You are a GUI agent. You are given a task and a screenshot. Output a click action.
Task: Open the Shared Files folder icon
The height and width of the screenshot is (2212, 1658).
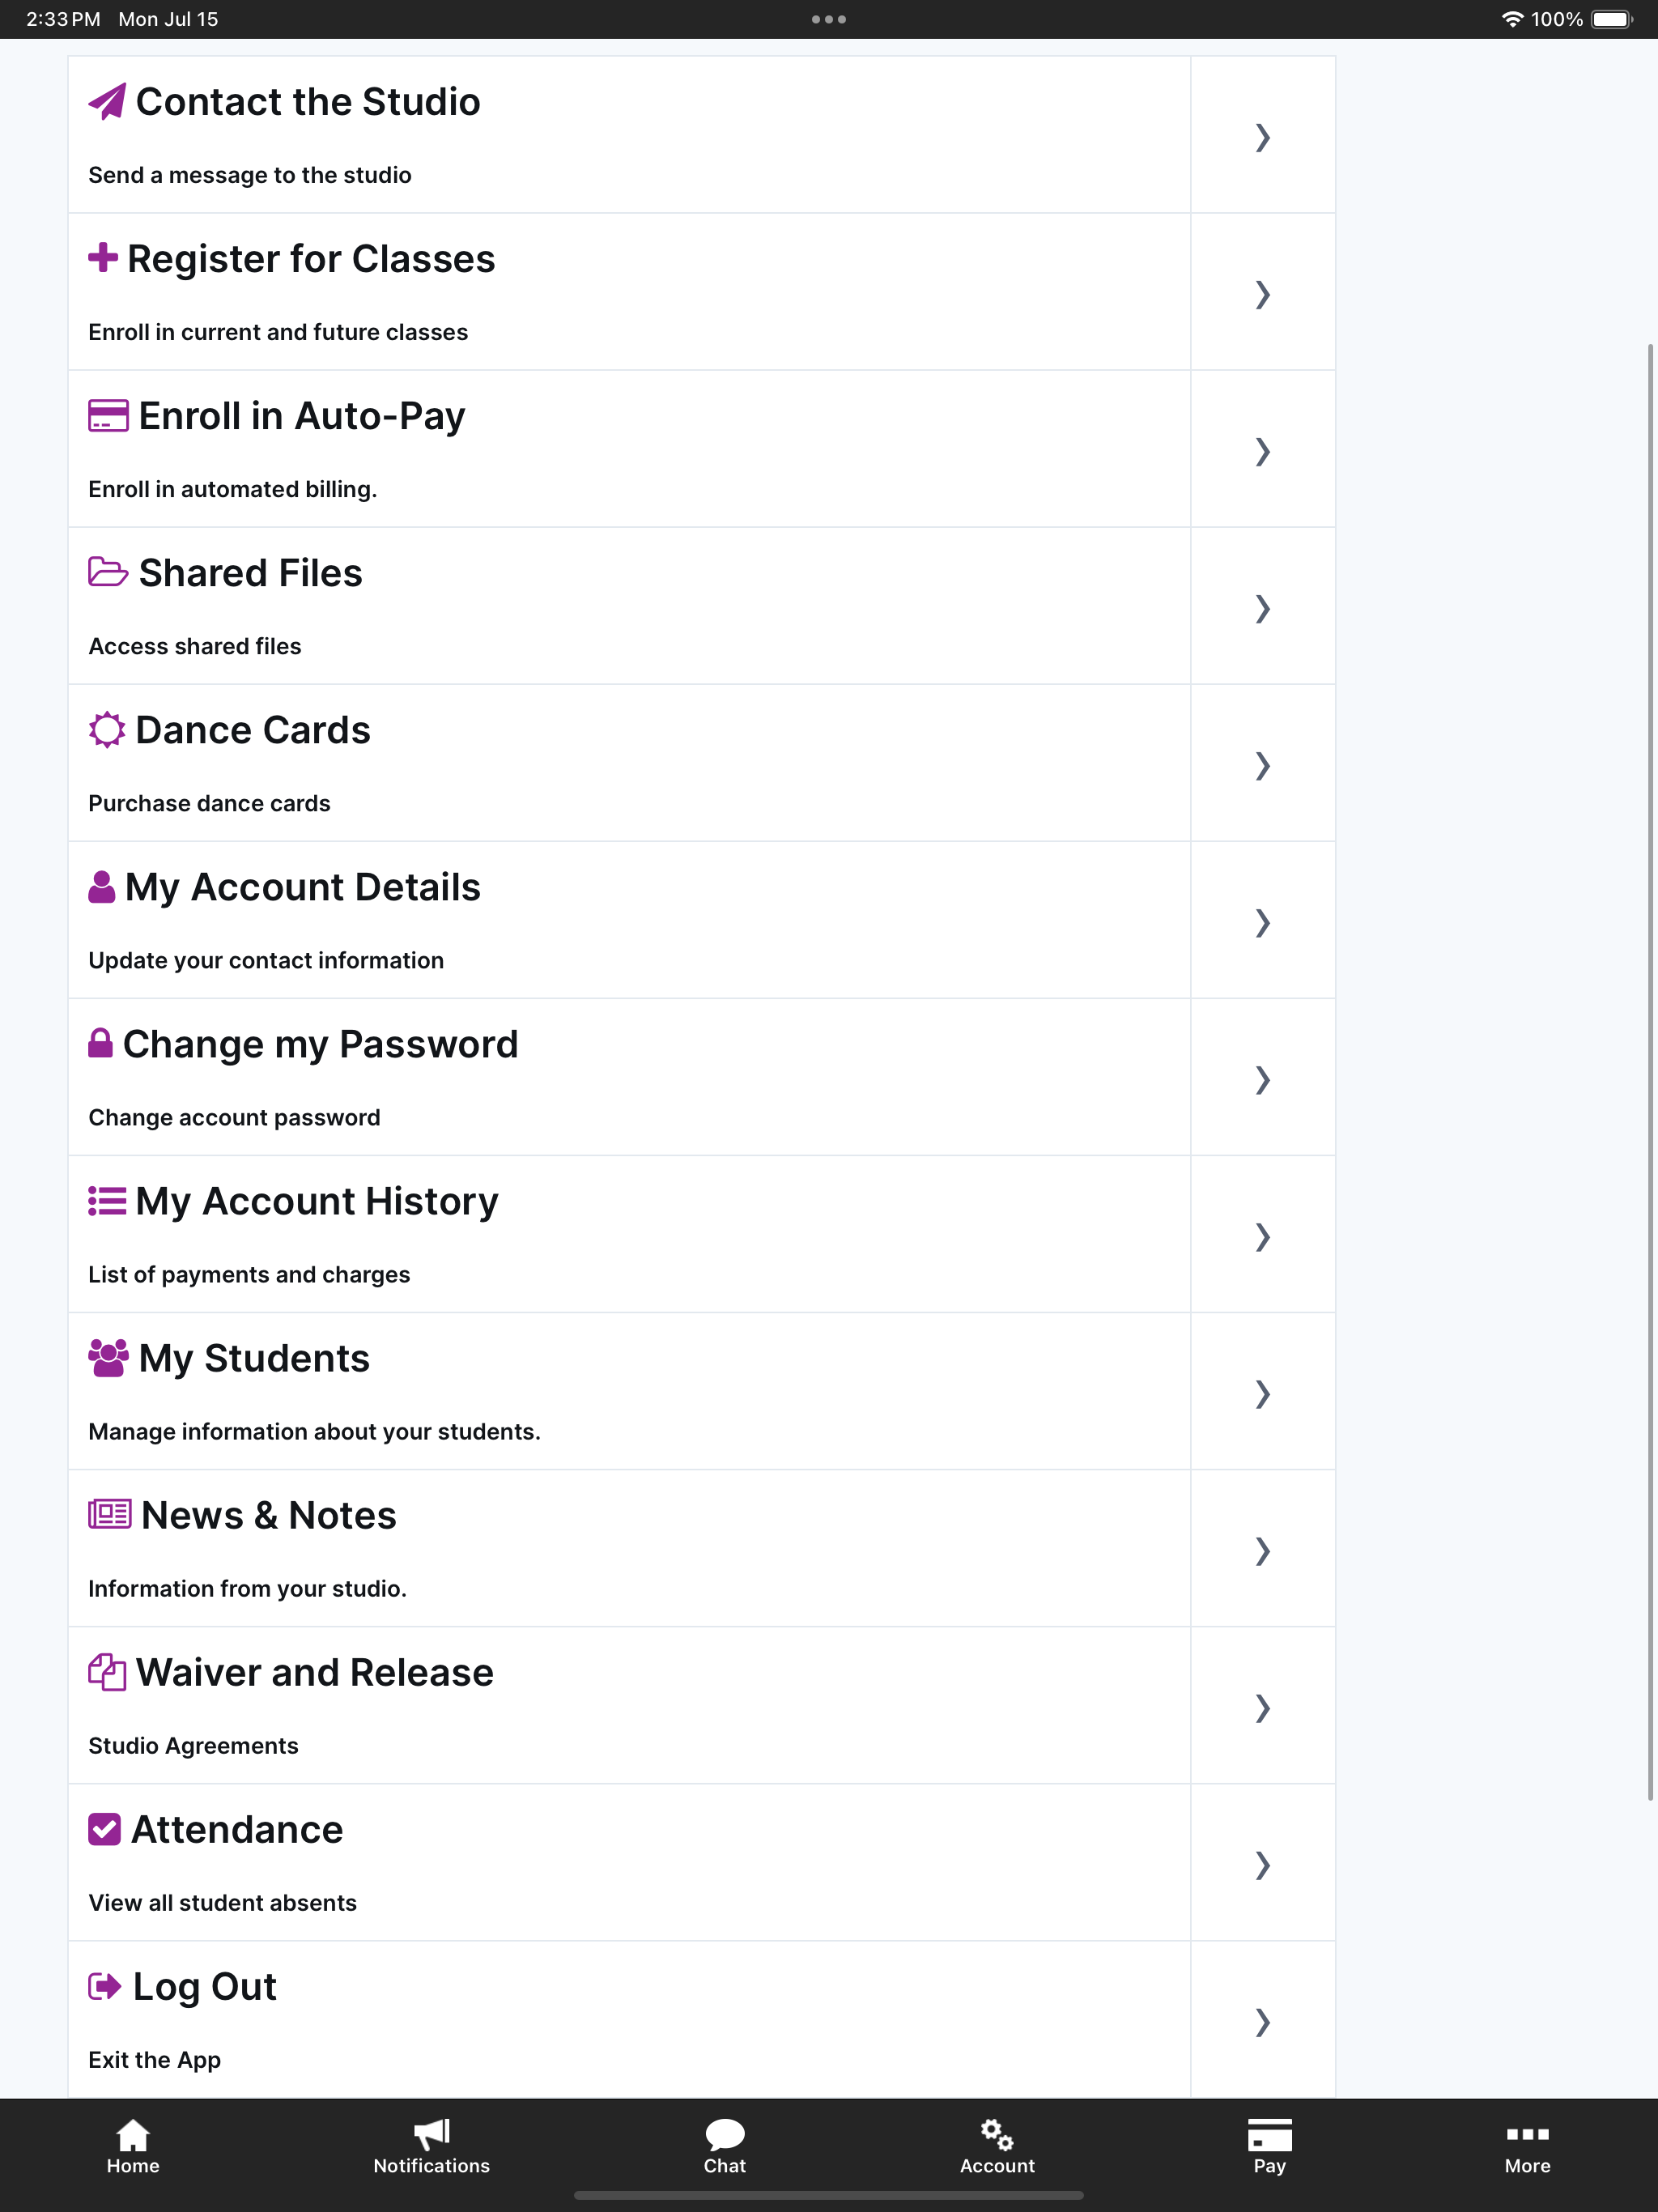[108, 572]
